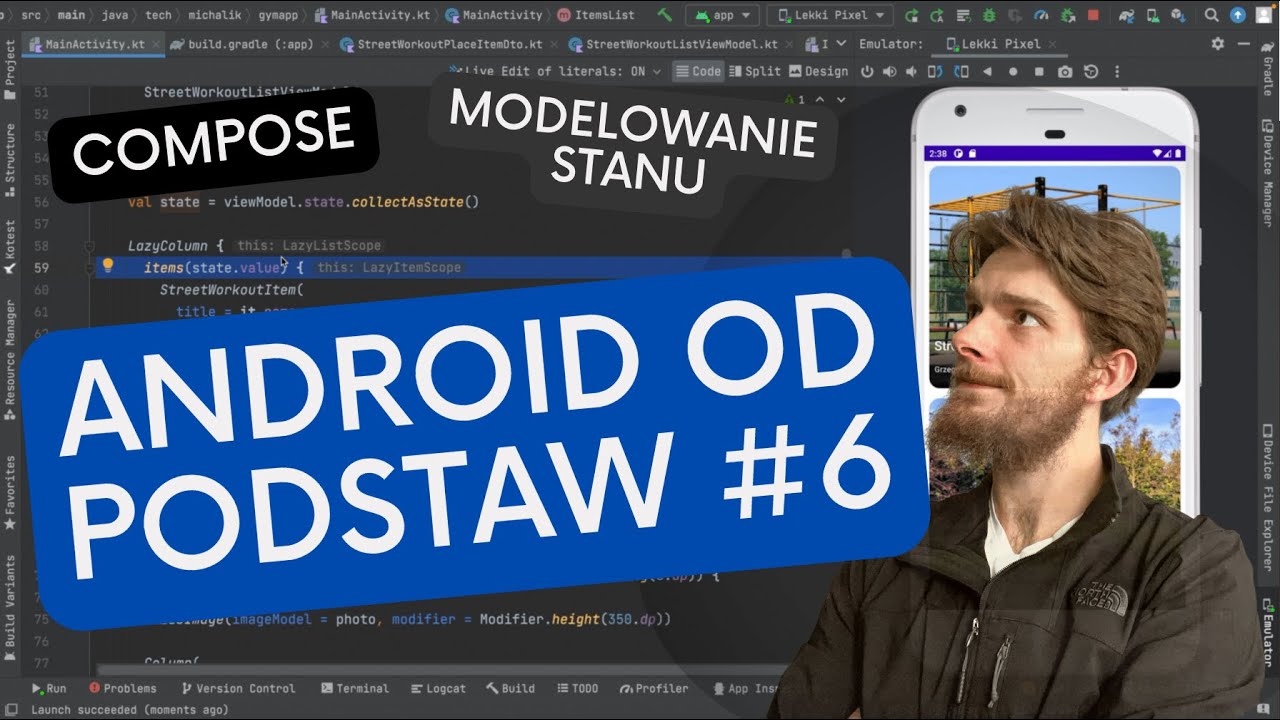
Task: Take an emulator screenshot with camera icon
Action: coord(1065,72)
